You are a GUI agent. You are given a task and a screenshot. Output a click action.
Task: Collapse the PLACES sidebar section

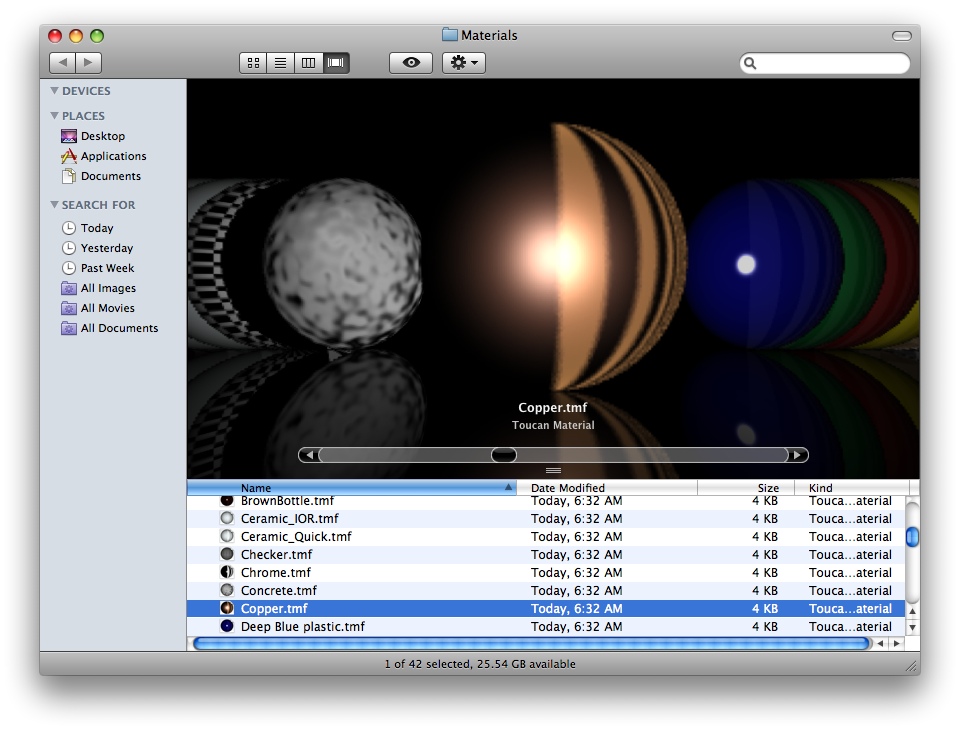coord(55,116)
